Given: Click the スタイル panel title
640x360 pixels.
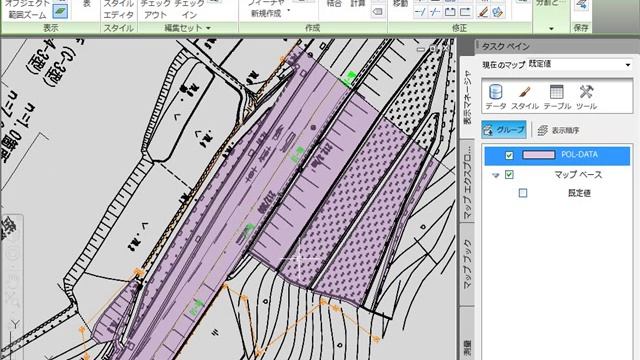Looking at the screenshot, I should pyautogui.click(x=118, y=28).
